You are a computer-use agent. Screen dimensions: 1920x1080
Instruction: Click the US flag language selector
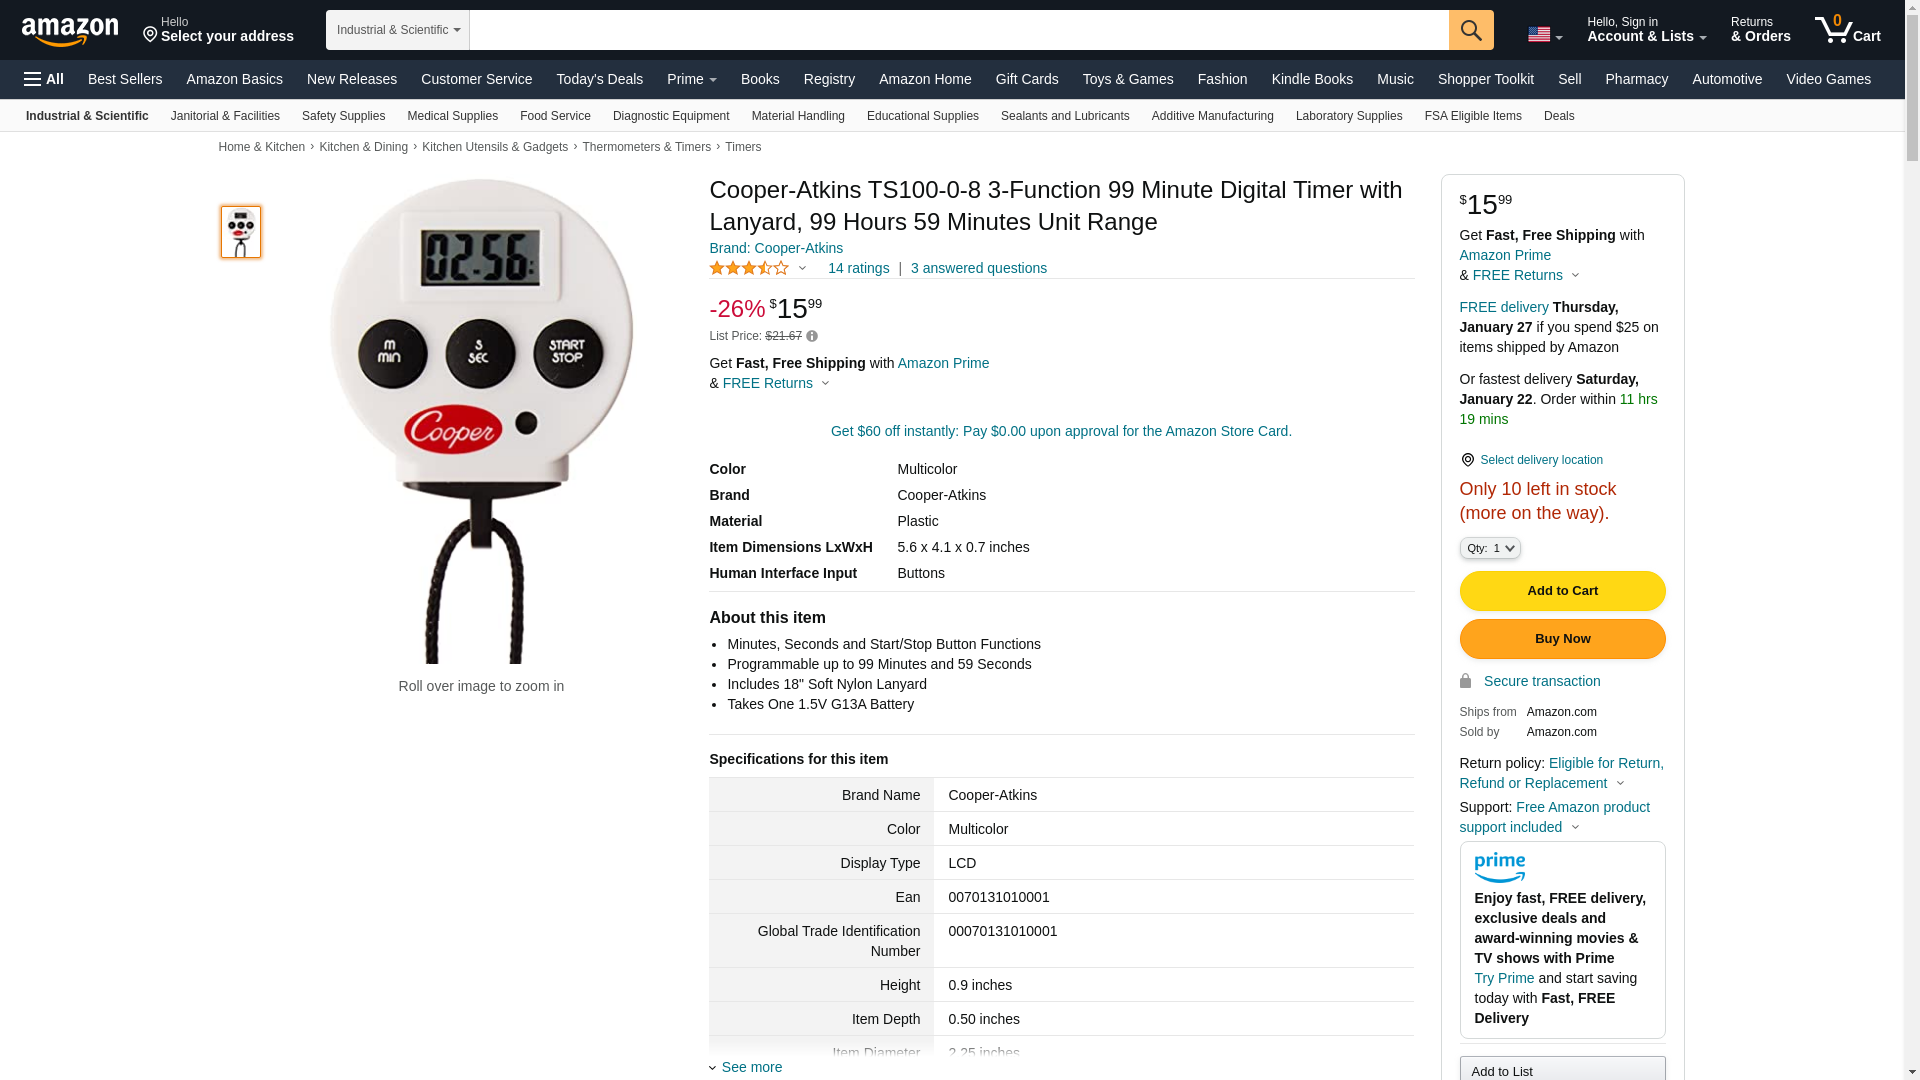point(1544,34)
